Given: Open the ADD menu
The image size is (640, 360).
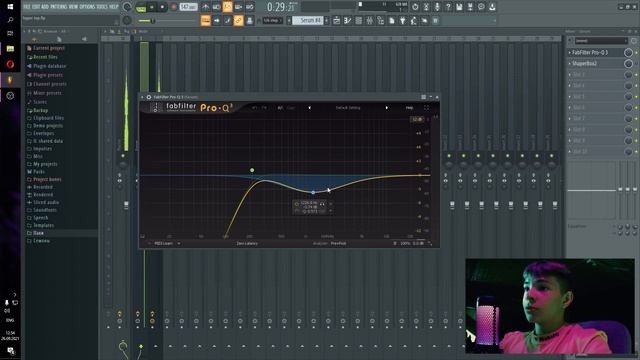Looking at the screenshot, I should tap(45, 7).
